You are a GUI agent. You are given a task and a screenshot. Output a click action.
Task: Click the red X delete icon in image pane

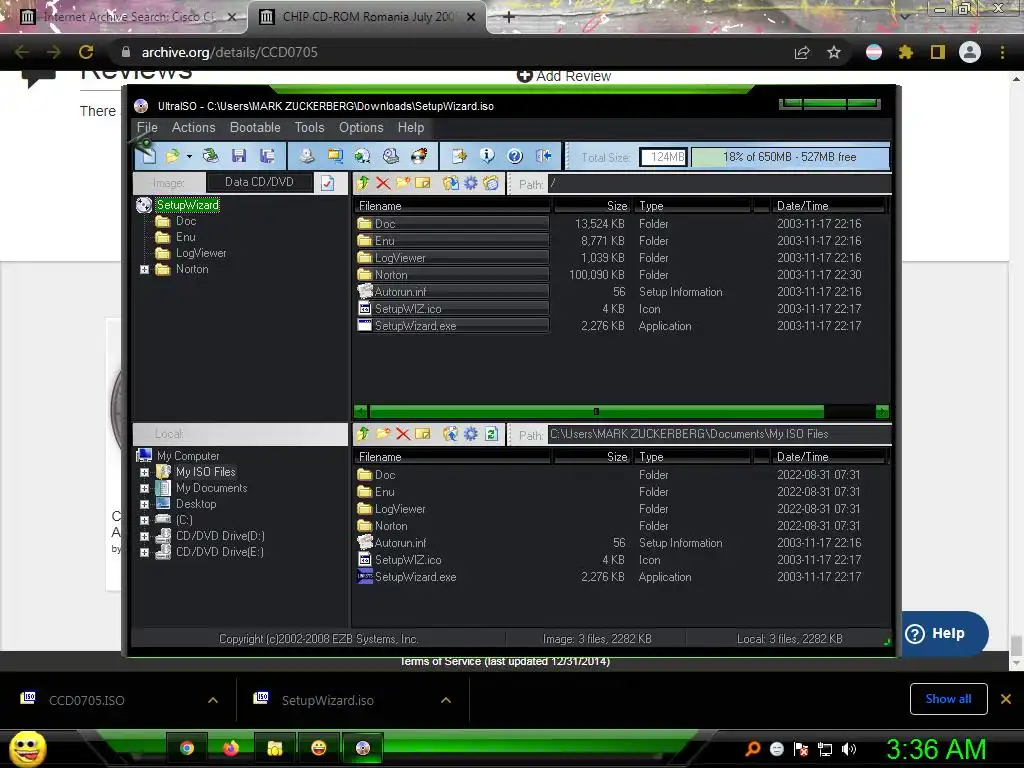coord(383,183)
